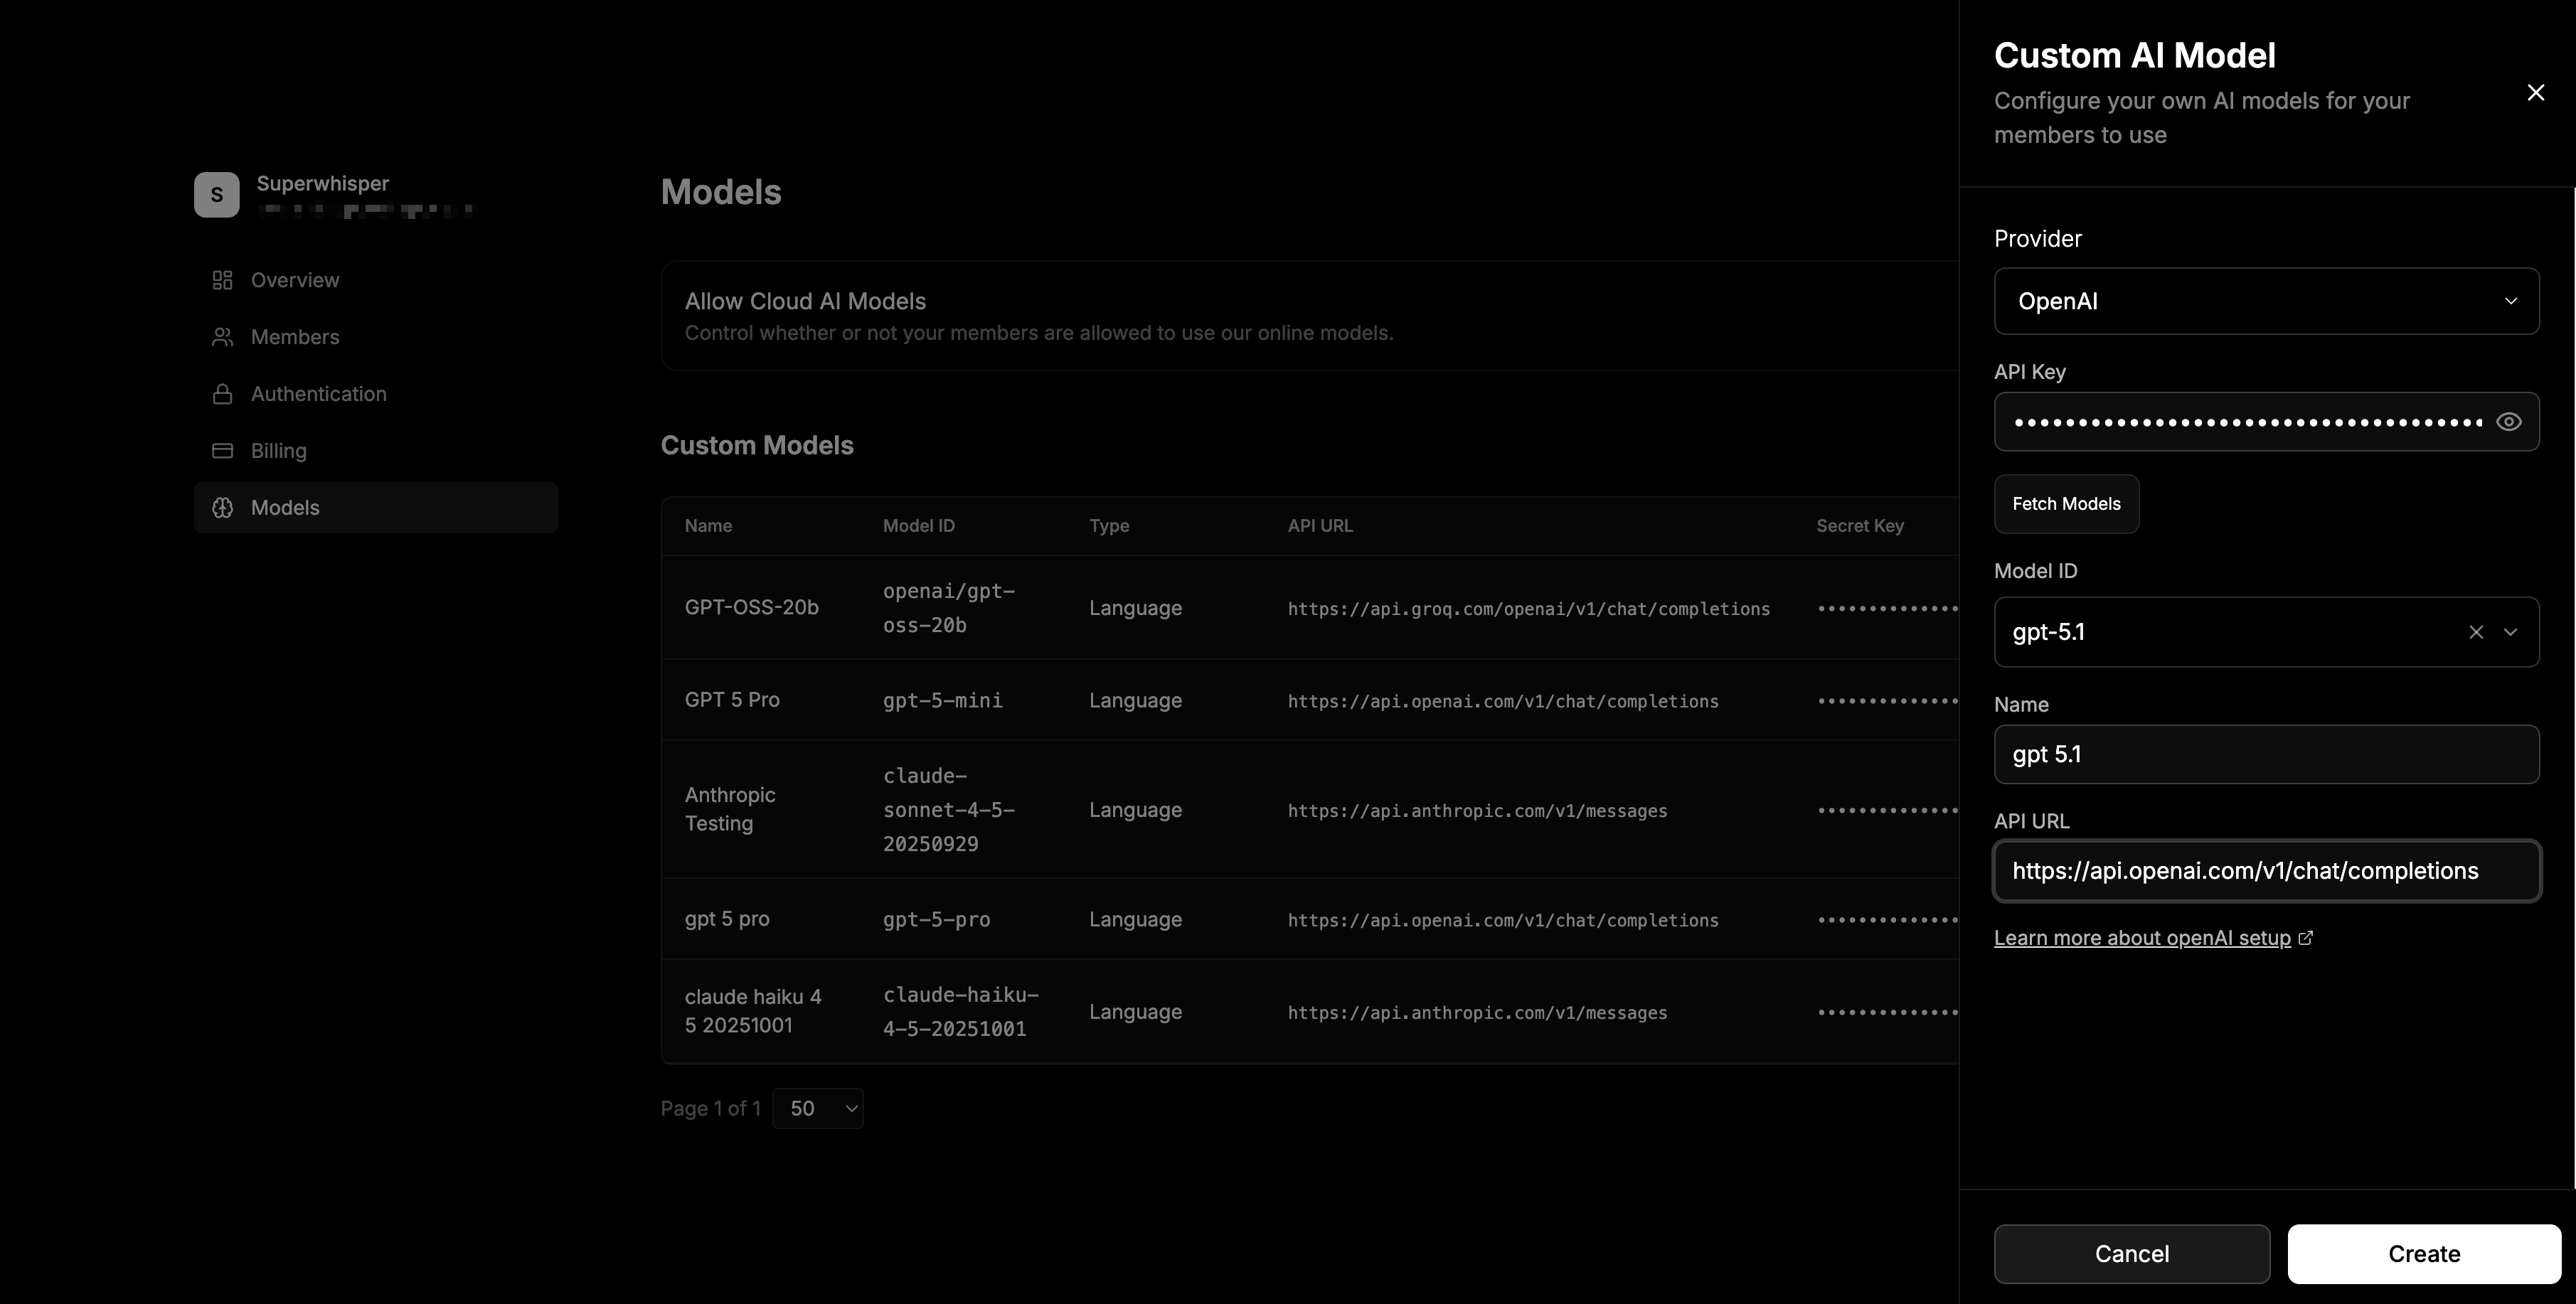Click the Authentication lock icon
This screenshot has height=1304, width=2576.
tap(222, 394)
